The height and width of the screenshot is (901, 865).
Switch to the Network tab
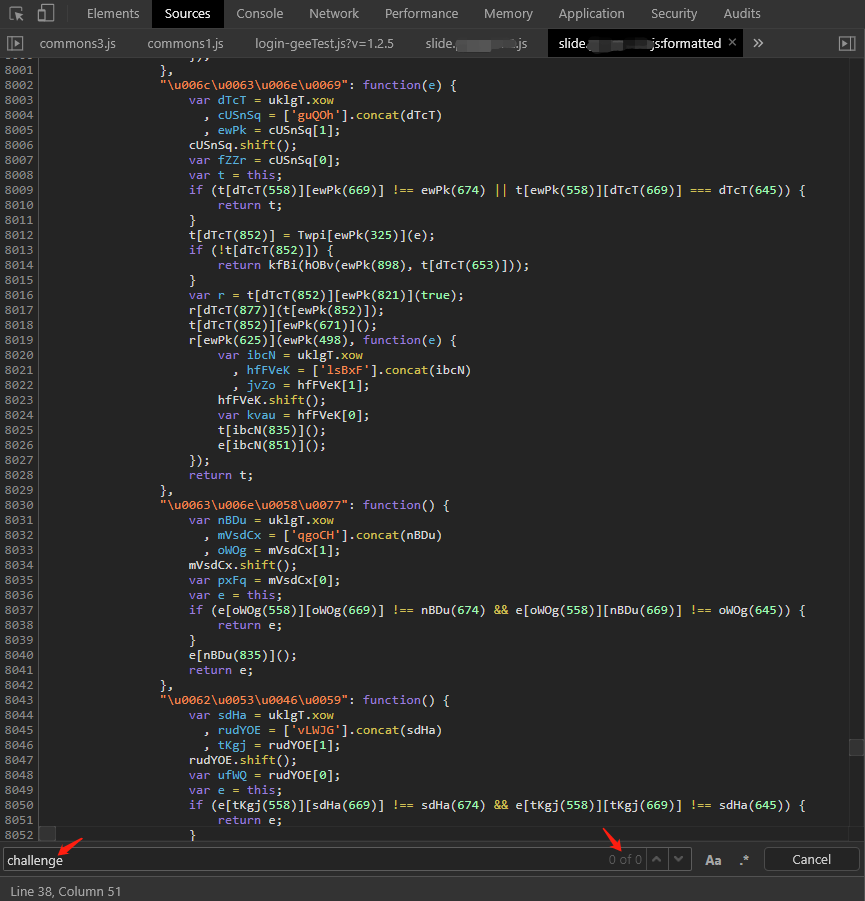[x=334, y=13]
